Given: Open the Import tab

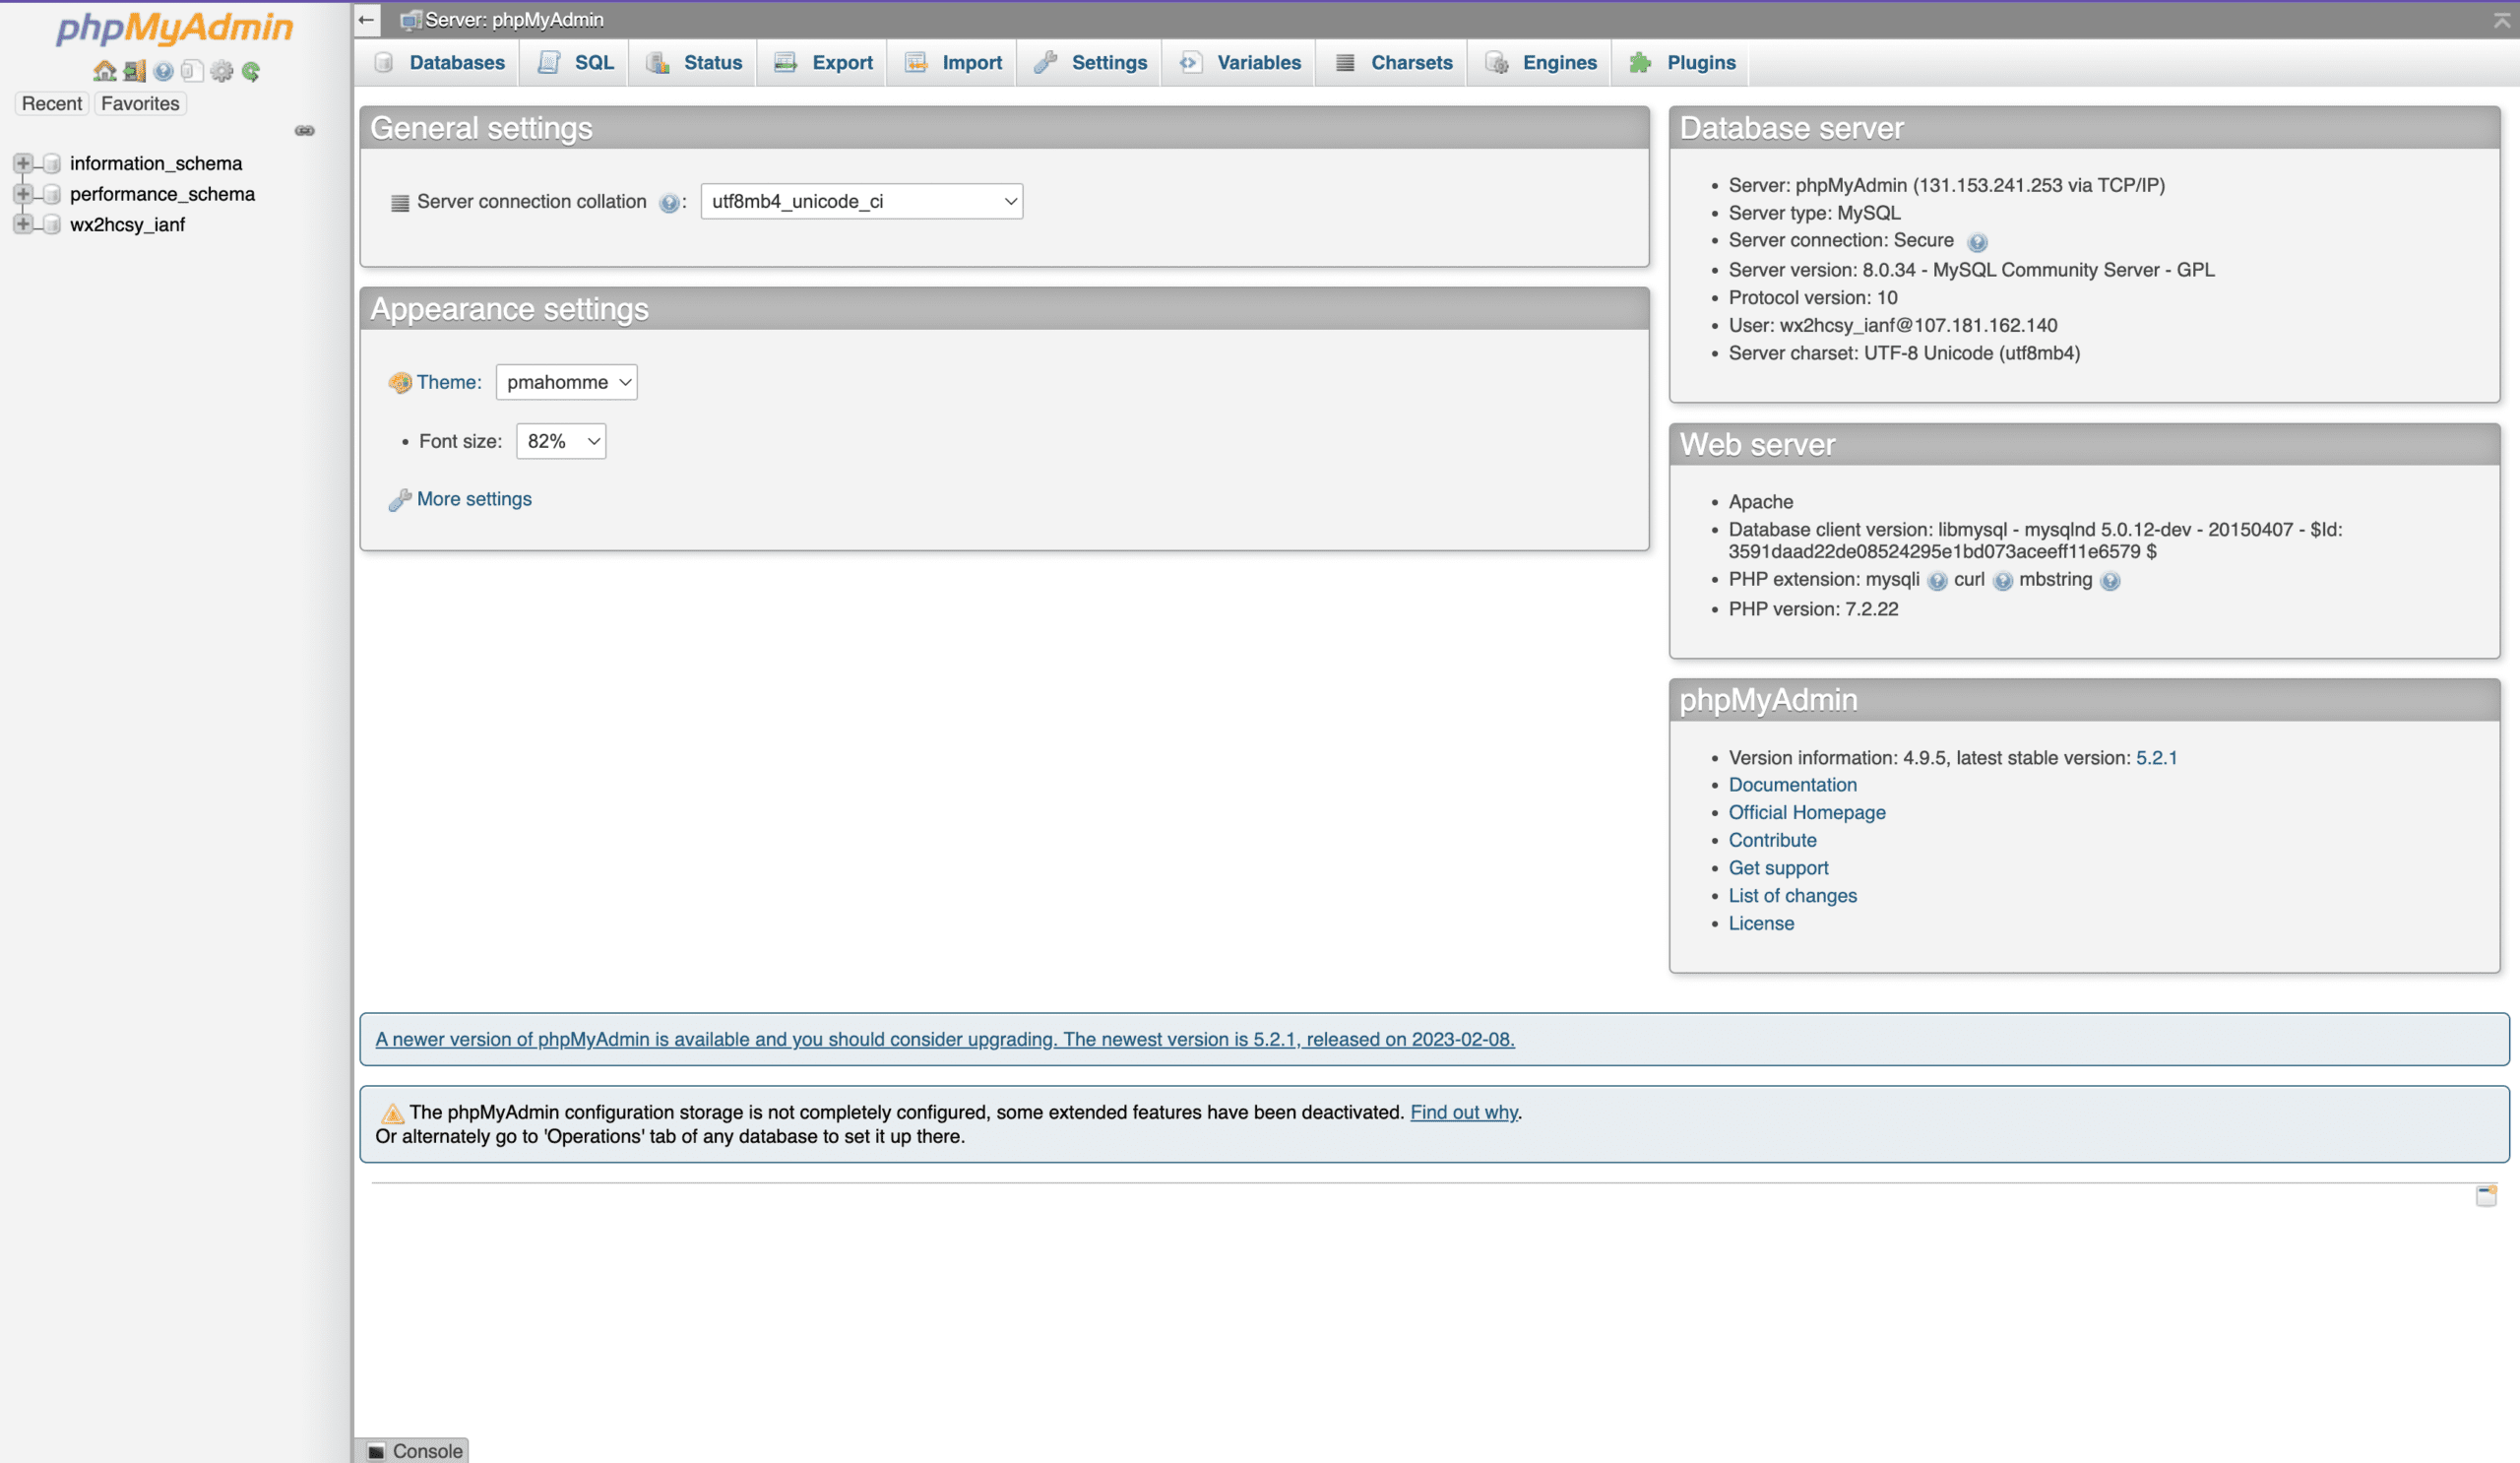Looking at the screenshot, I should (952, 62).
